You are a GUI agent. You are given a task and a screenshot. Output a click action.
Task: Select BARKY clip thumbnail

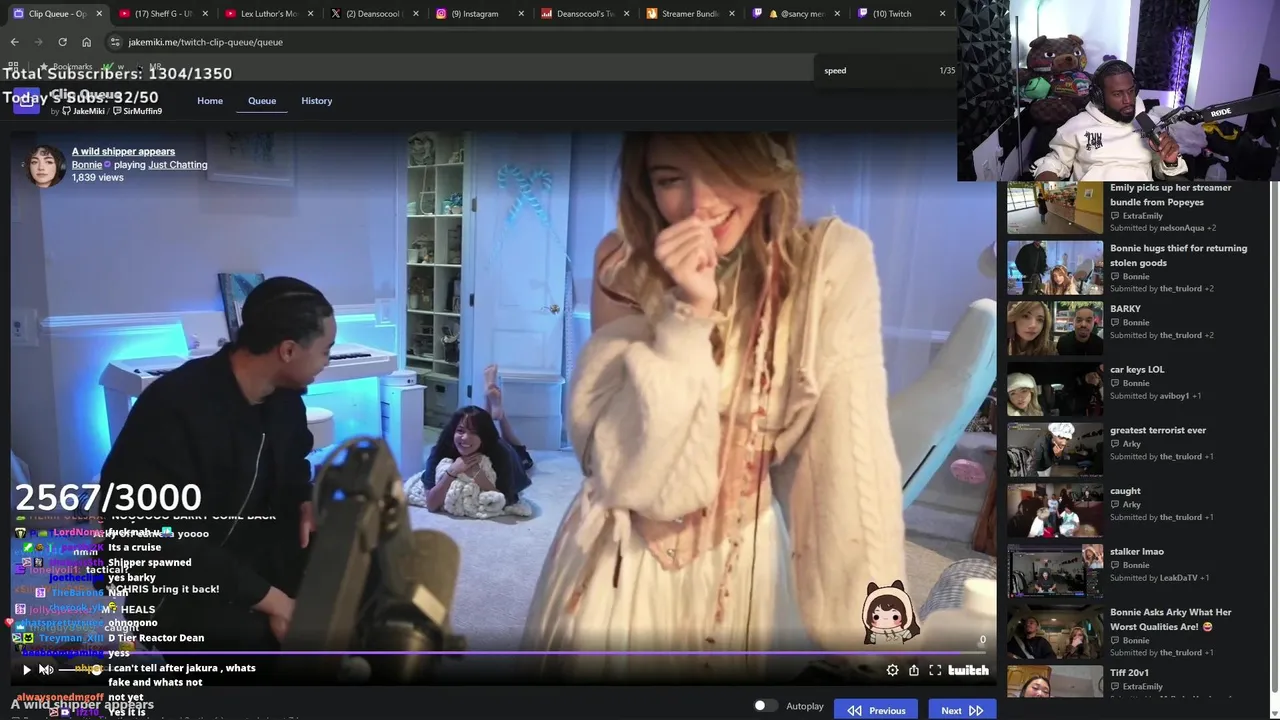(1055, 329)
